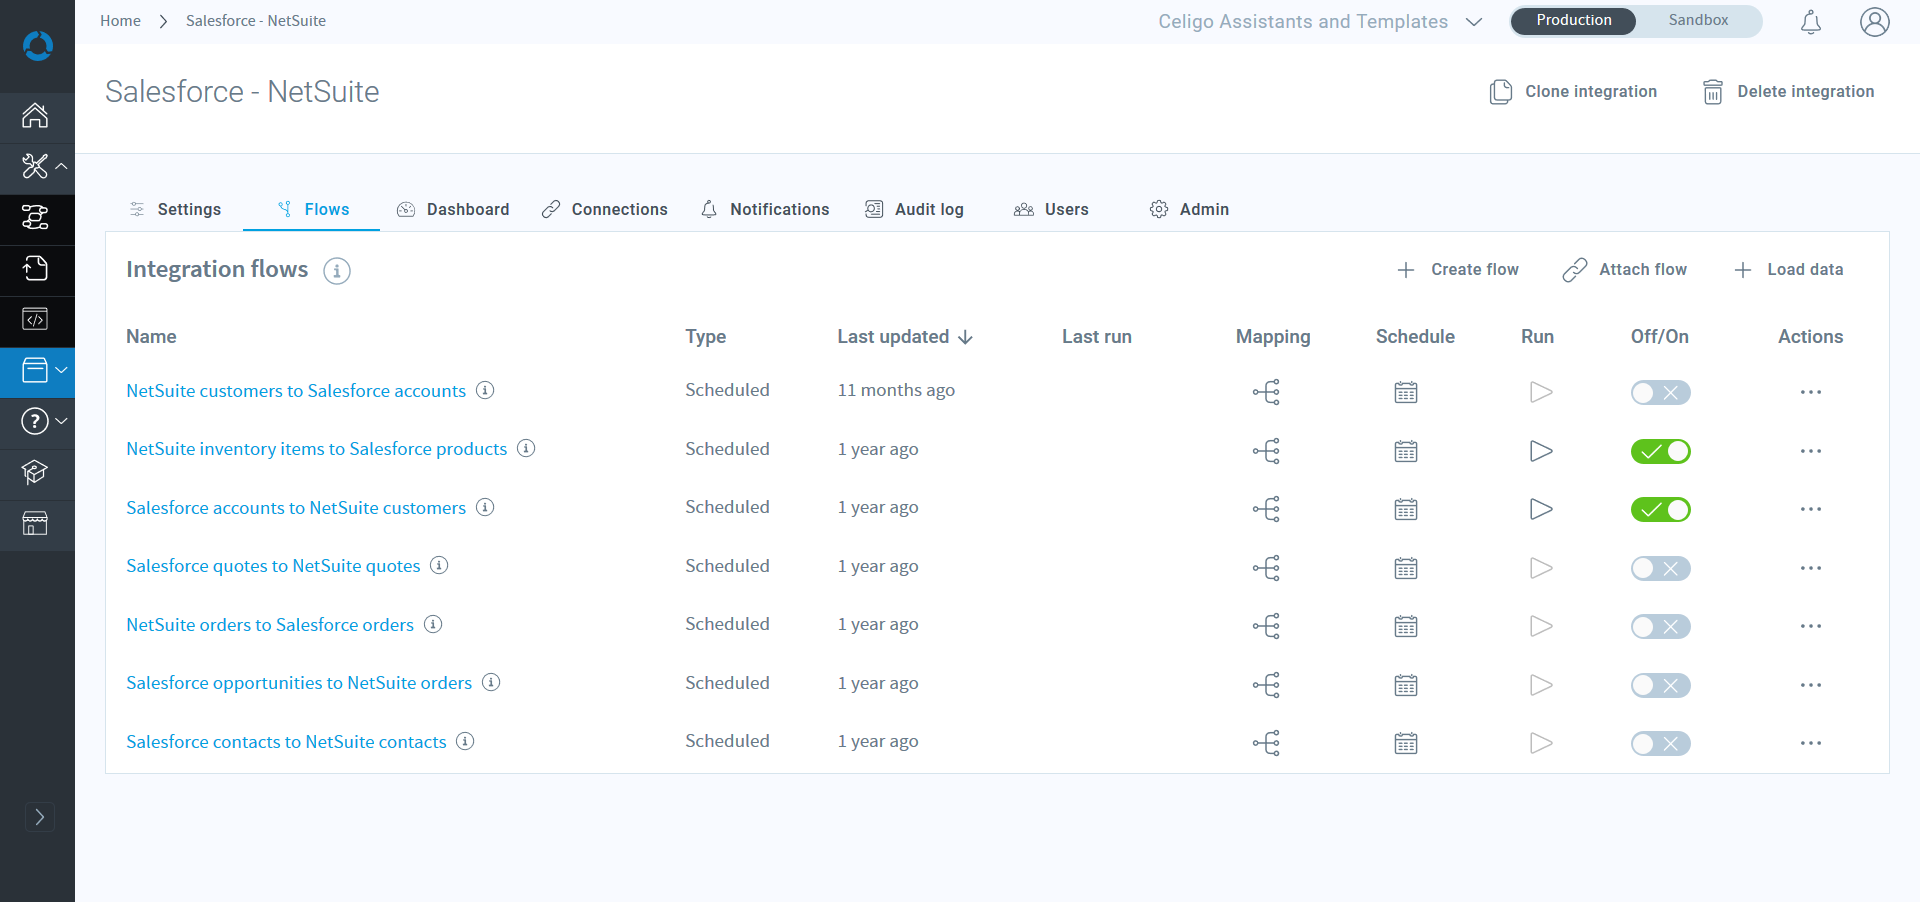The height and width of the screenshot is (902, 1920).
Task: Open the Marketplace sidebar icon
Action: (x=36, y=524)
